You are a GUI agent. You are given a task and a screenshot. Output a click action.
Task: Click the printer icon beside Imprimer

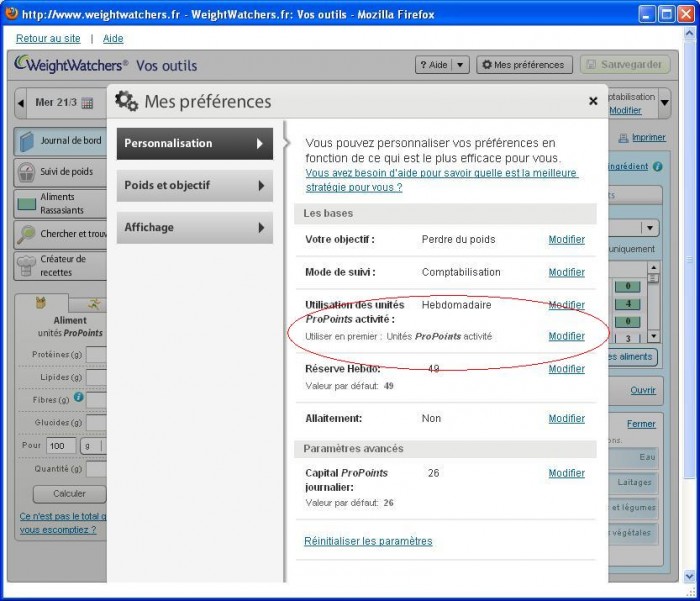[x=623, y=138]
